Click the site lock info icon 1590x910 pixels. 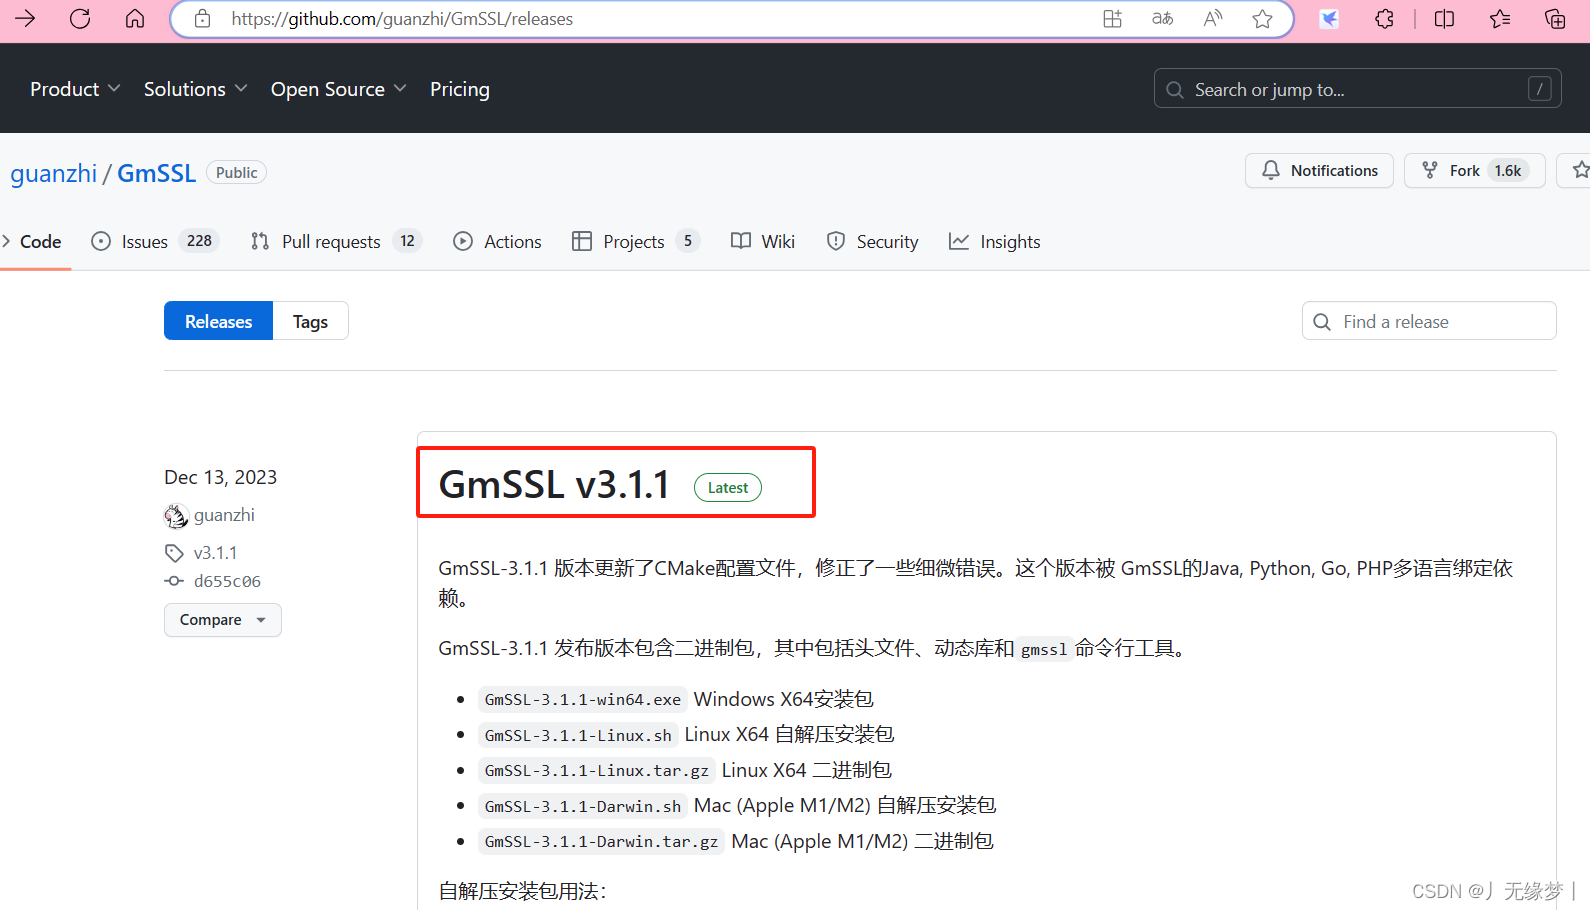(202, 18)
